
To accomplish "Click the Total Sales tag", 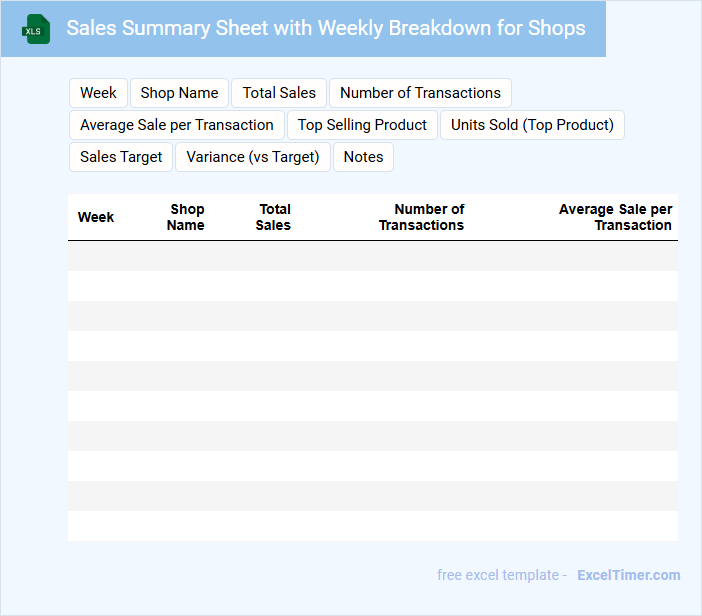I will point(279,93).
